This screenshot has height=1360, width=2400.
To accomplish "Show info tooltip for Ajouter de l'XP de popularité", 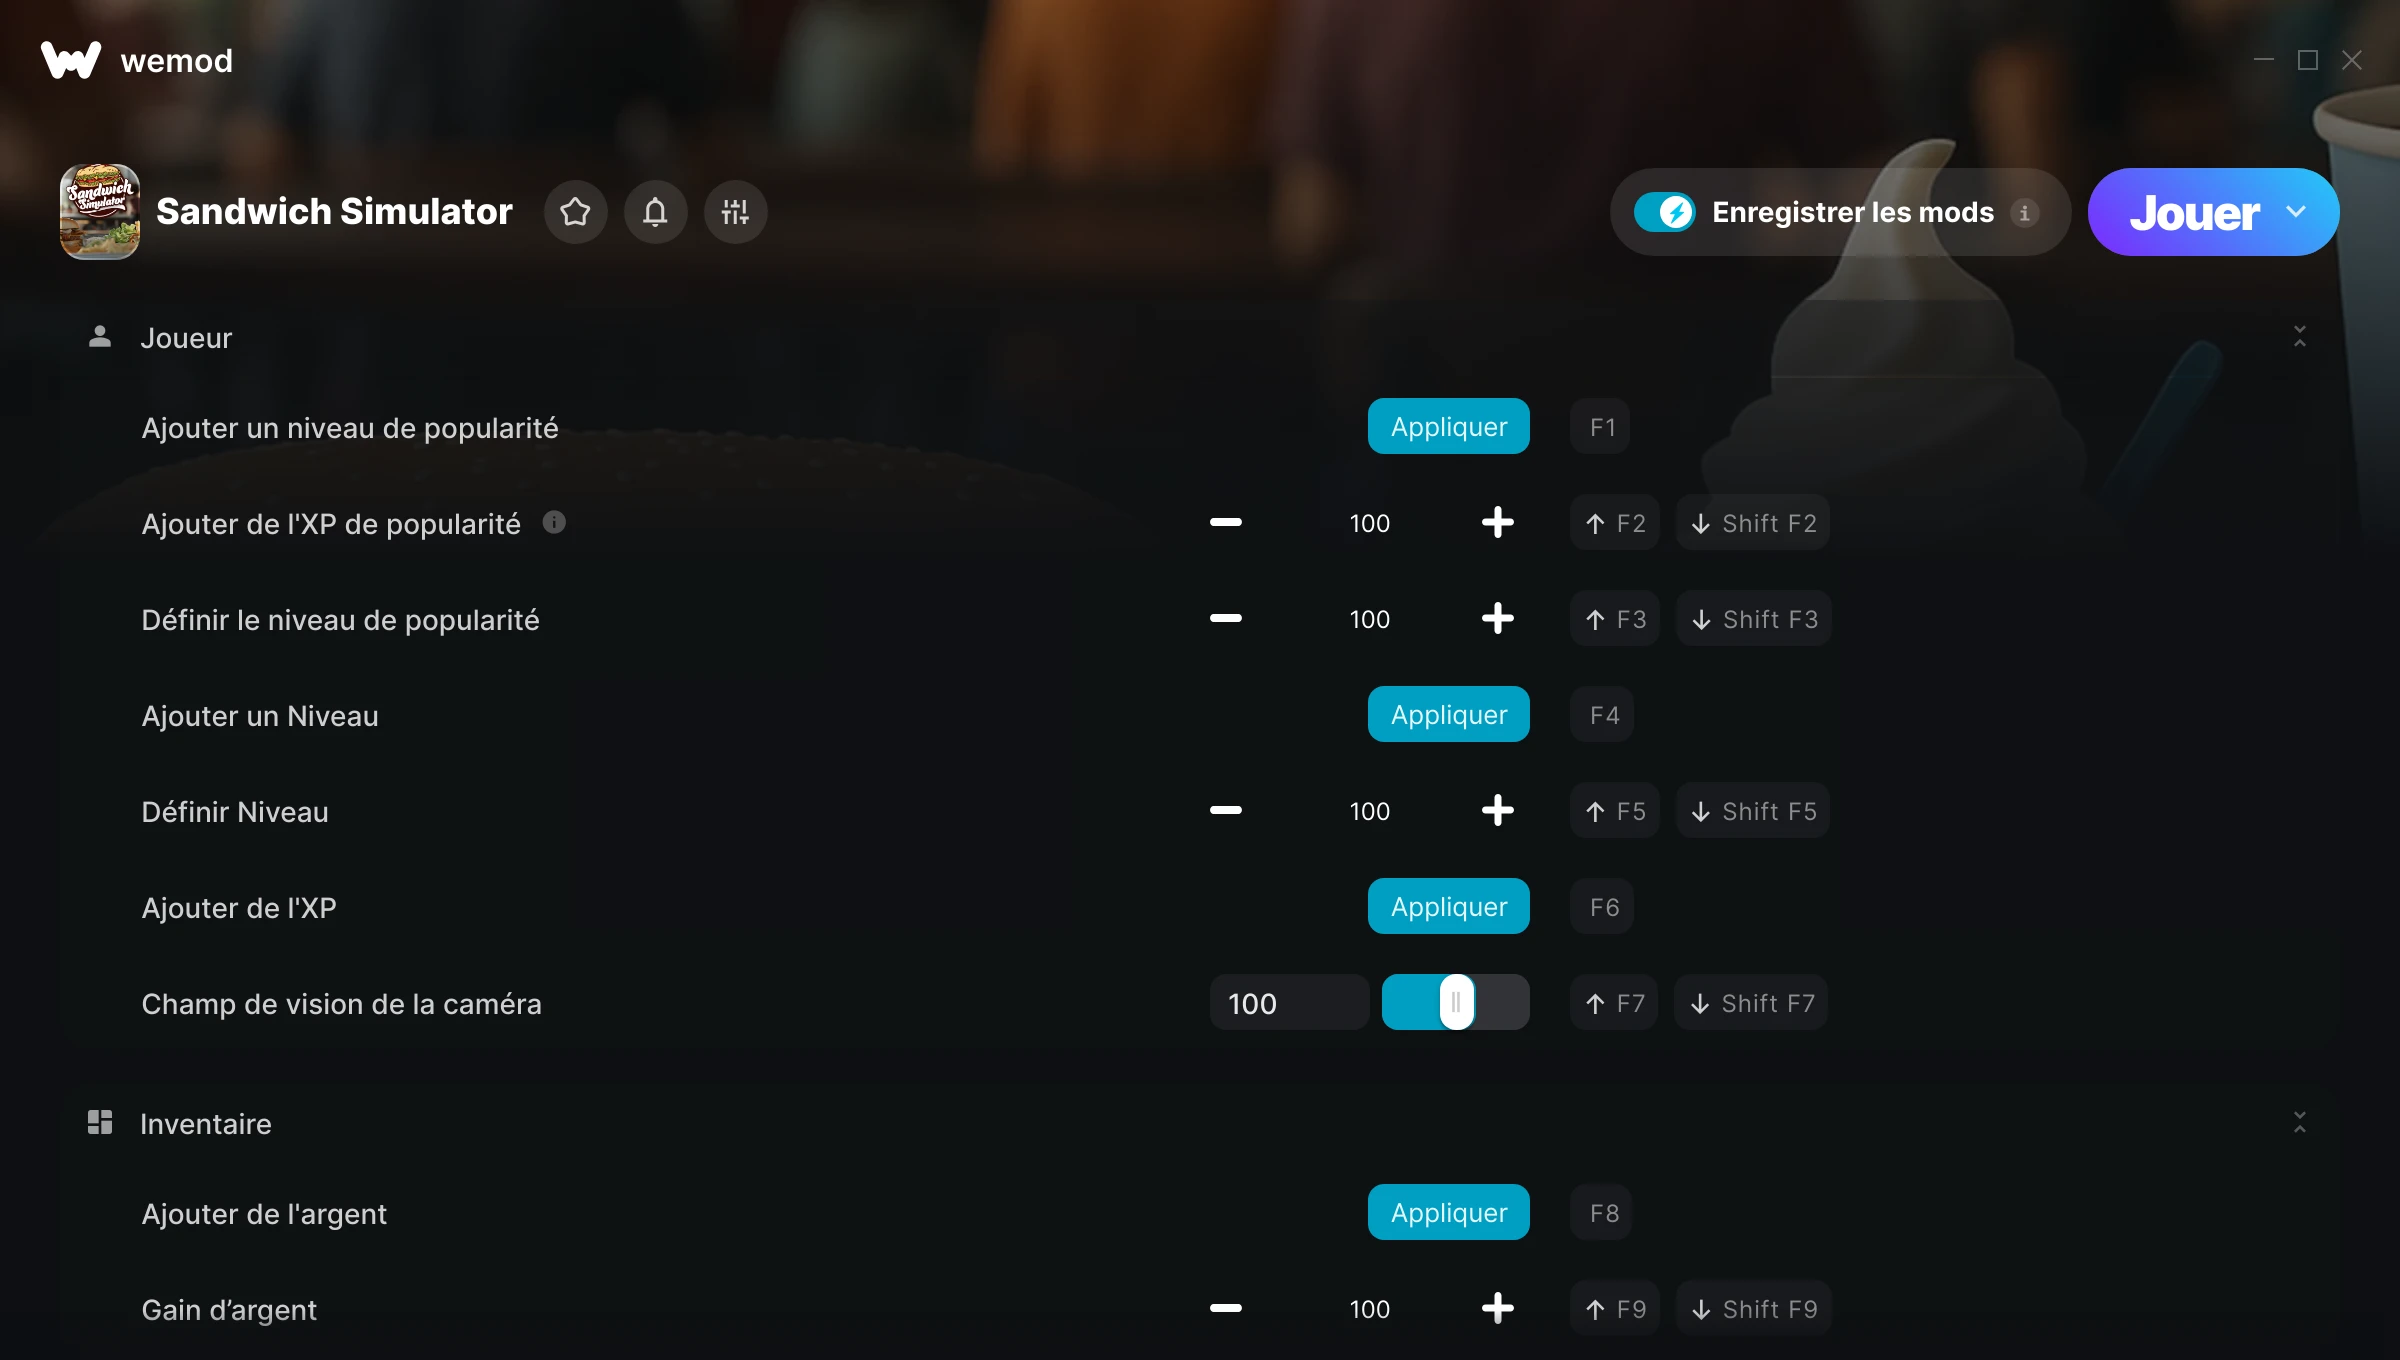I will [554, 522].
